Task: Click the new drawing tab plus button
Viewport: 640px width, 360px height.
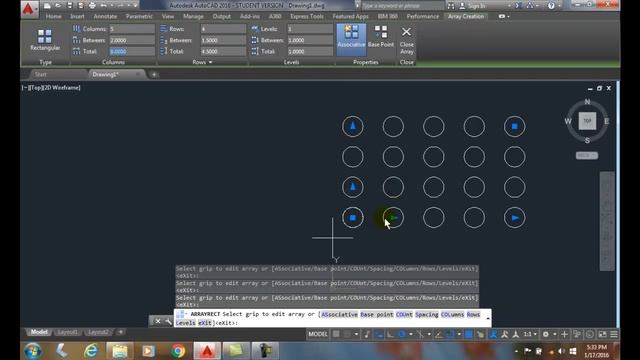Action: pos(154,74)
